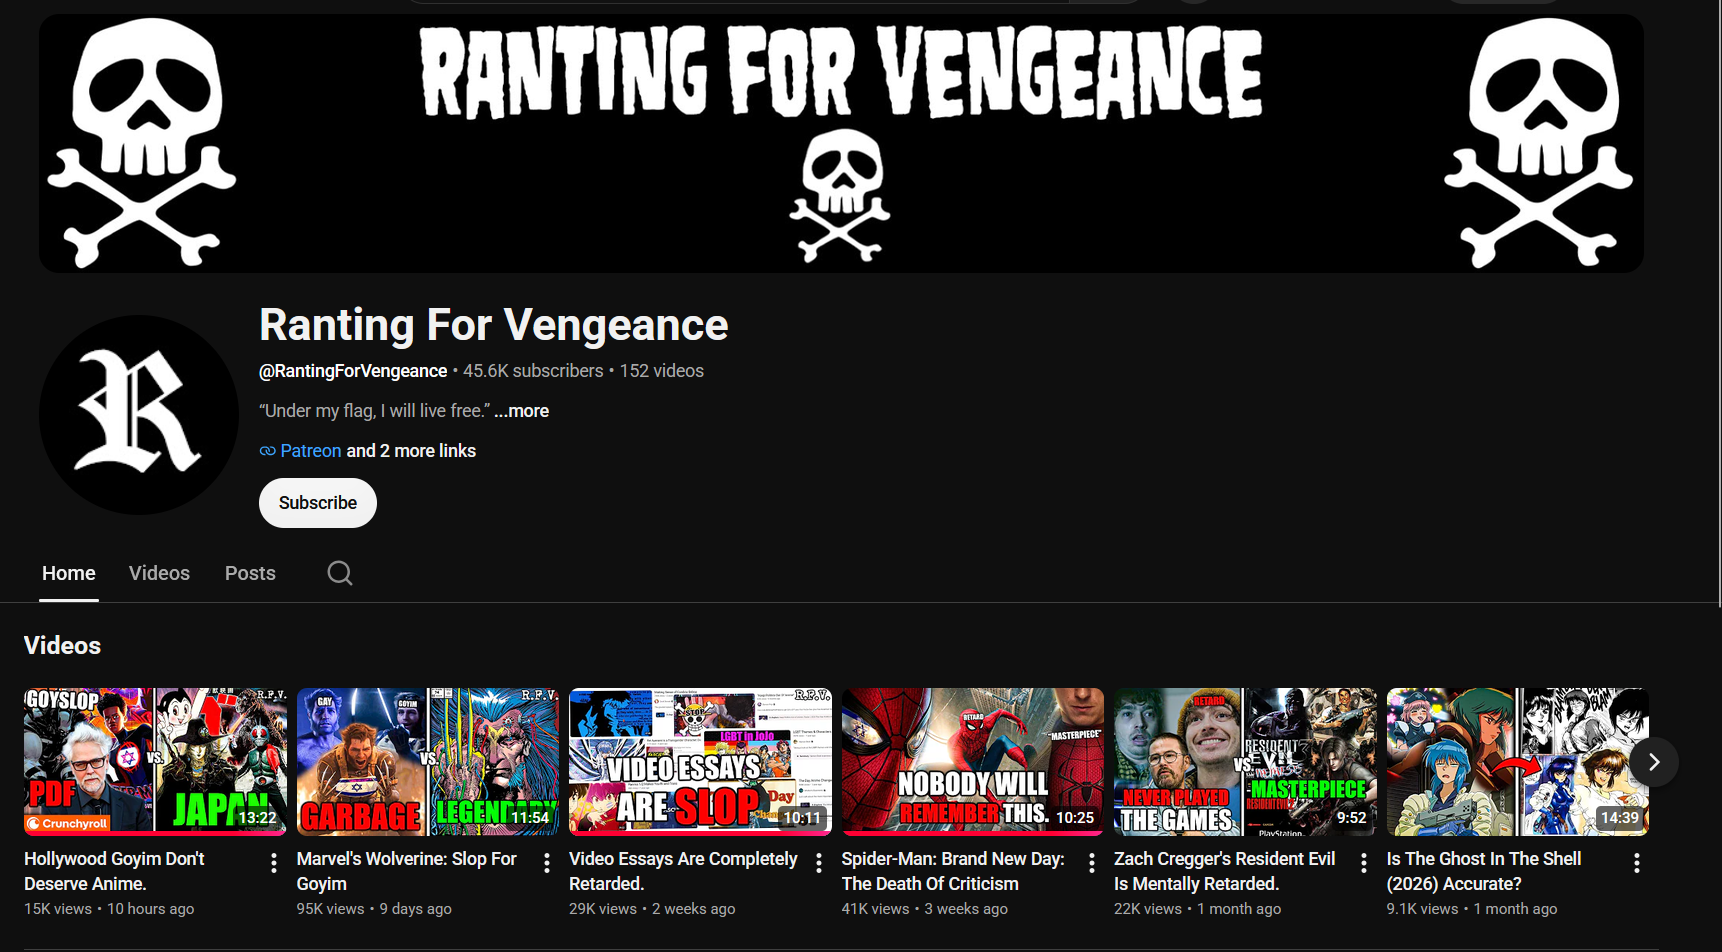Open 'Zach Cregger's Resident Evil' video title
Image resolution: width=1722 pixels, height=952 pixels.
pyautogui.click(x=1225, y=871)
